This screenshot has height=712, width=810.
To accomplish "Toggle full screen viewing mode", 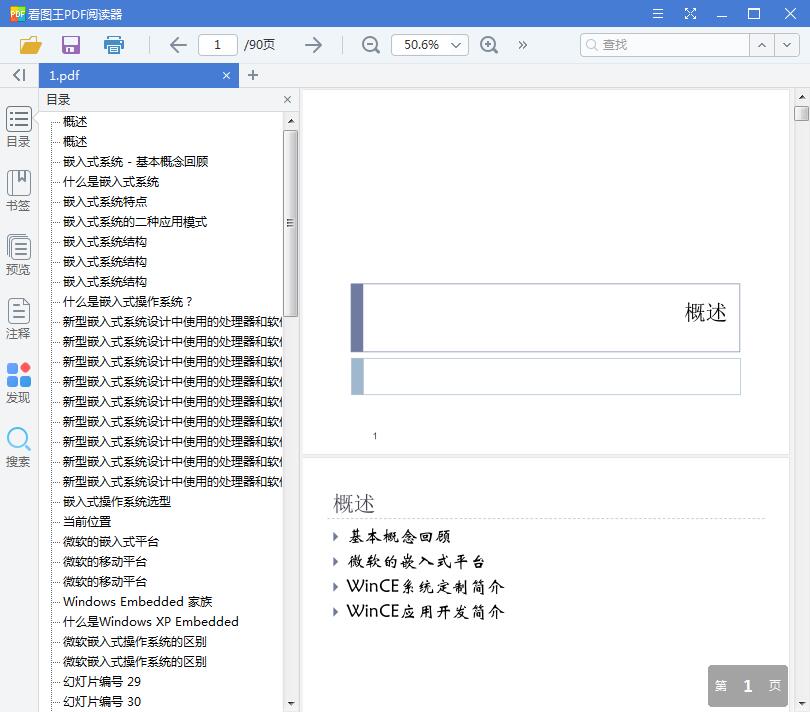I will tap(690, 14).
